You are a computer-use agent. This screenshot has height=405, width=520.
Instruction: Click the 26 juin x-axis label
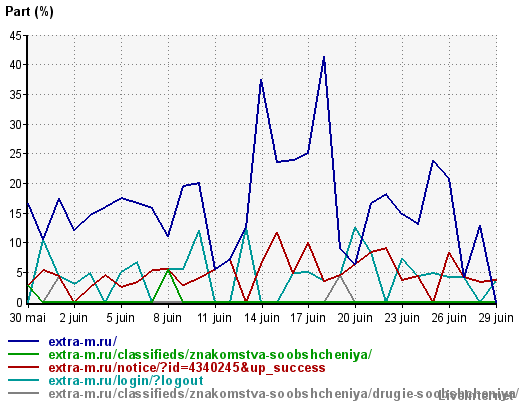pos(449,318)
